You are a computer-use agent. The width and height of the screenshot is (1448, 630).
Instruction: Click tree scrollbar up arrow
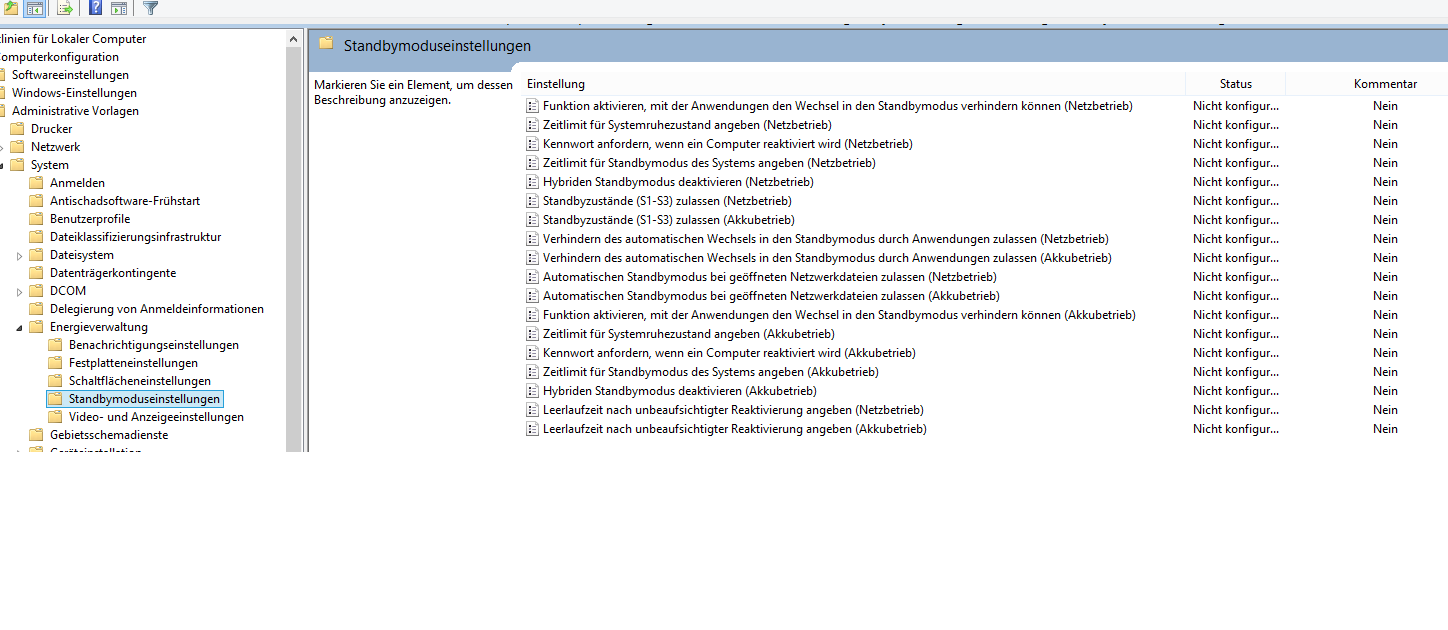(293, 39)
